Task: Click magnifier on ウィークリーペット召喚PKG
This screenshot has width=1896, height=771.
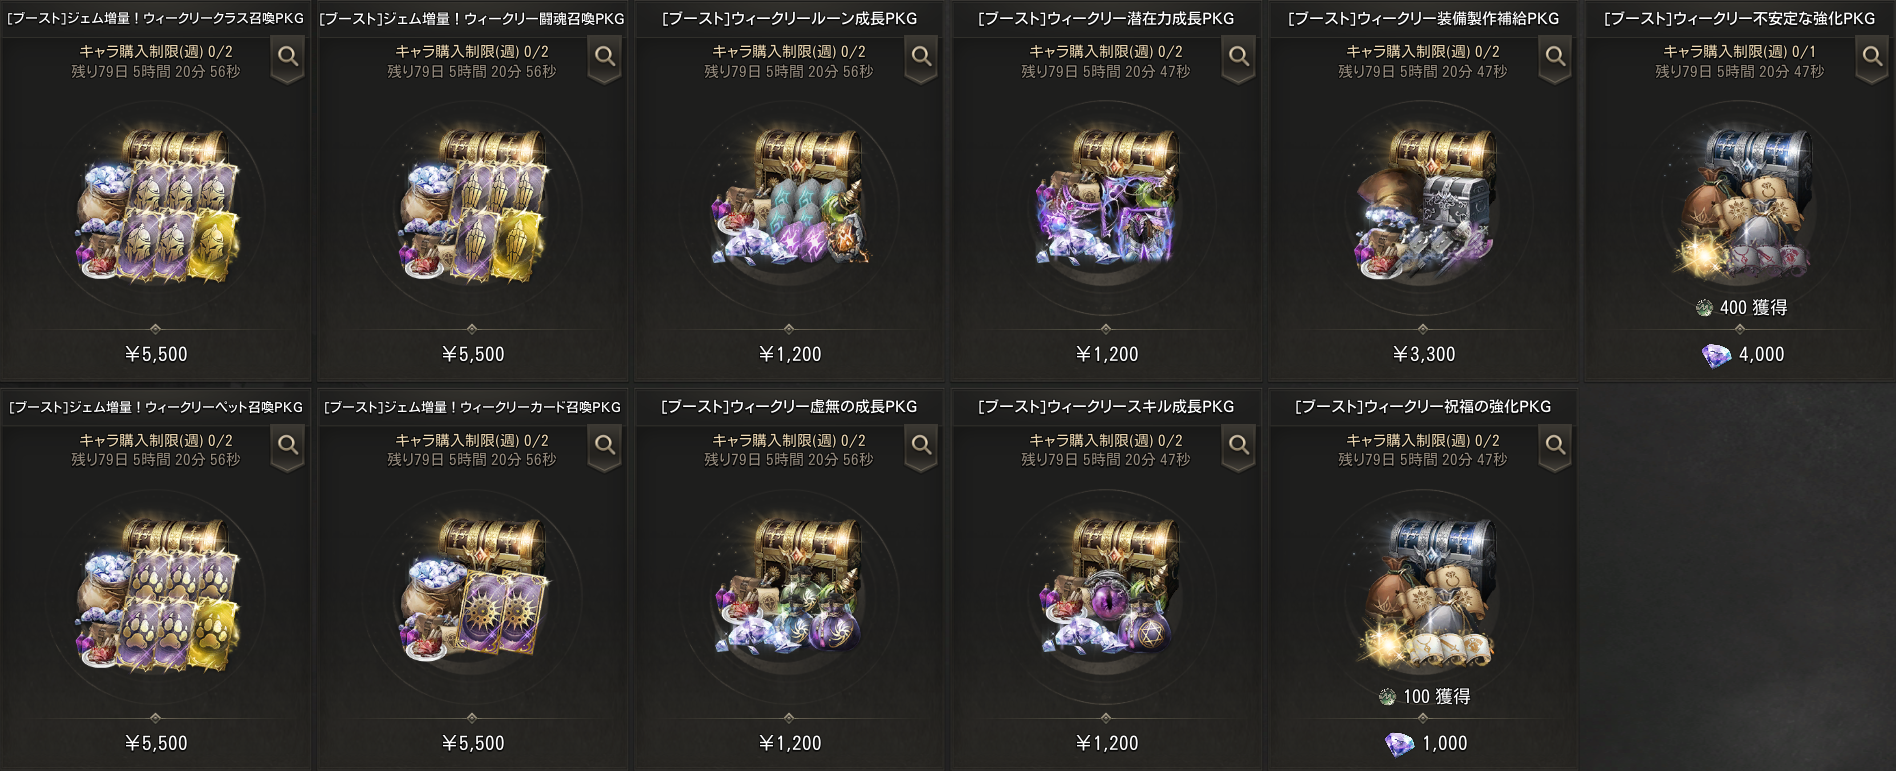Action: (288, 446)
